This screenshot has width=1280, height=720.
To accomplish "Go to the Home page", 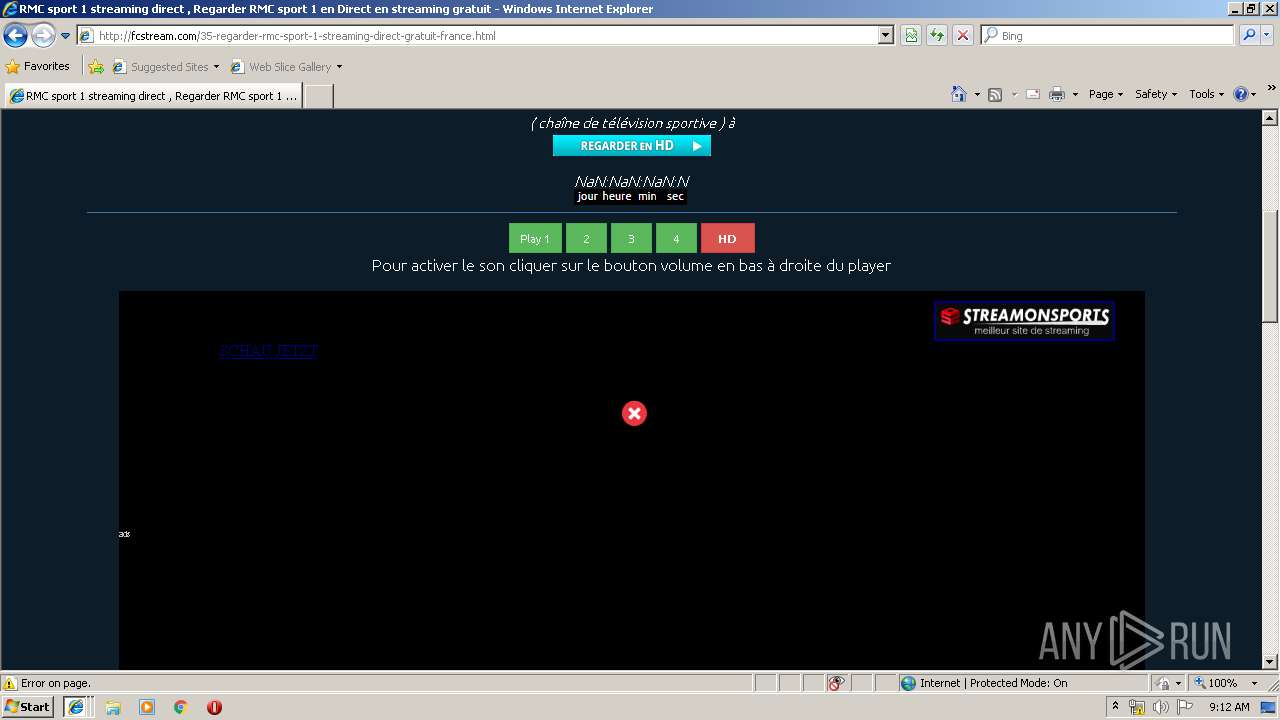I will [959, 94].
